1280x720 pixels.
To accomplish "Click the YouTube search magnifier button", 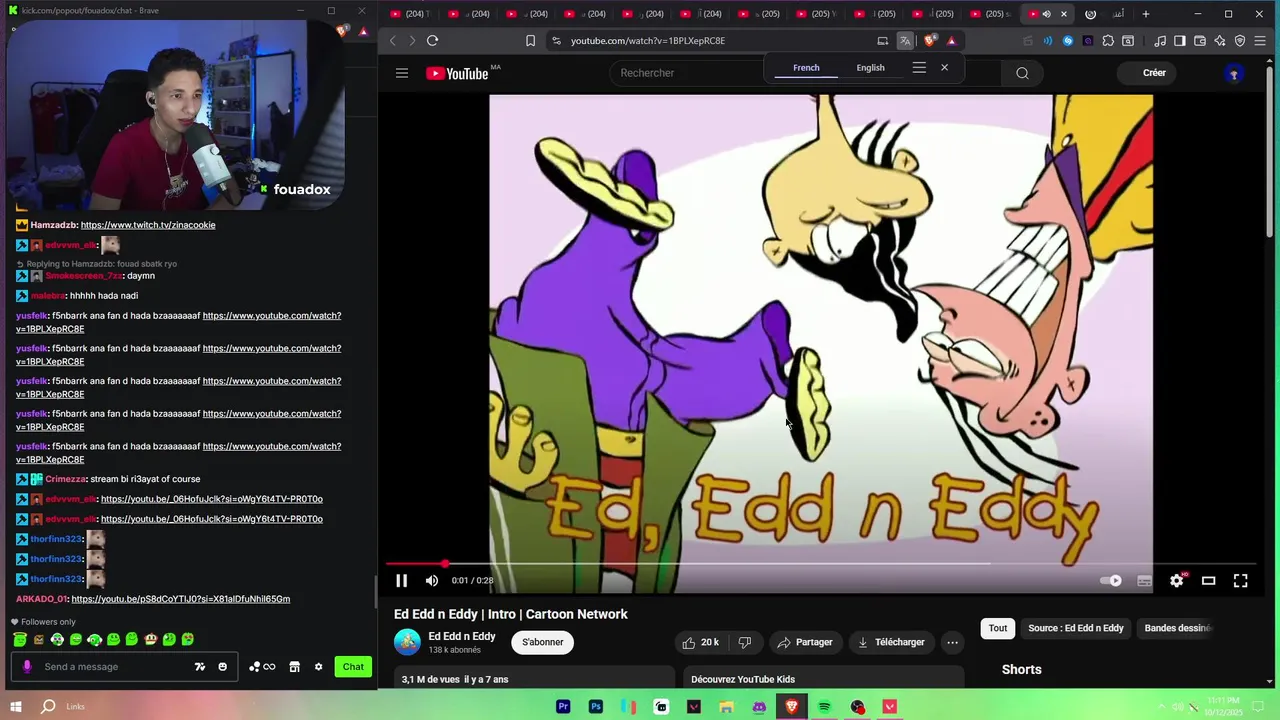I will pyautogui.click(x=1022, y=73).
